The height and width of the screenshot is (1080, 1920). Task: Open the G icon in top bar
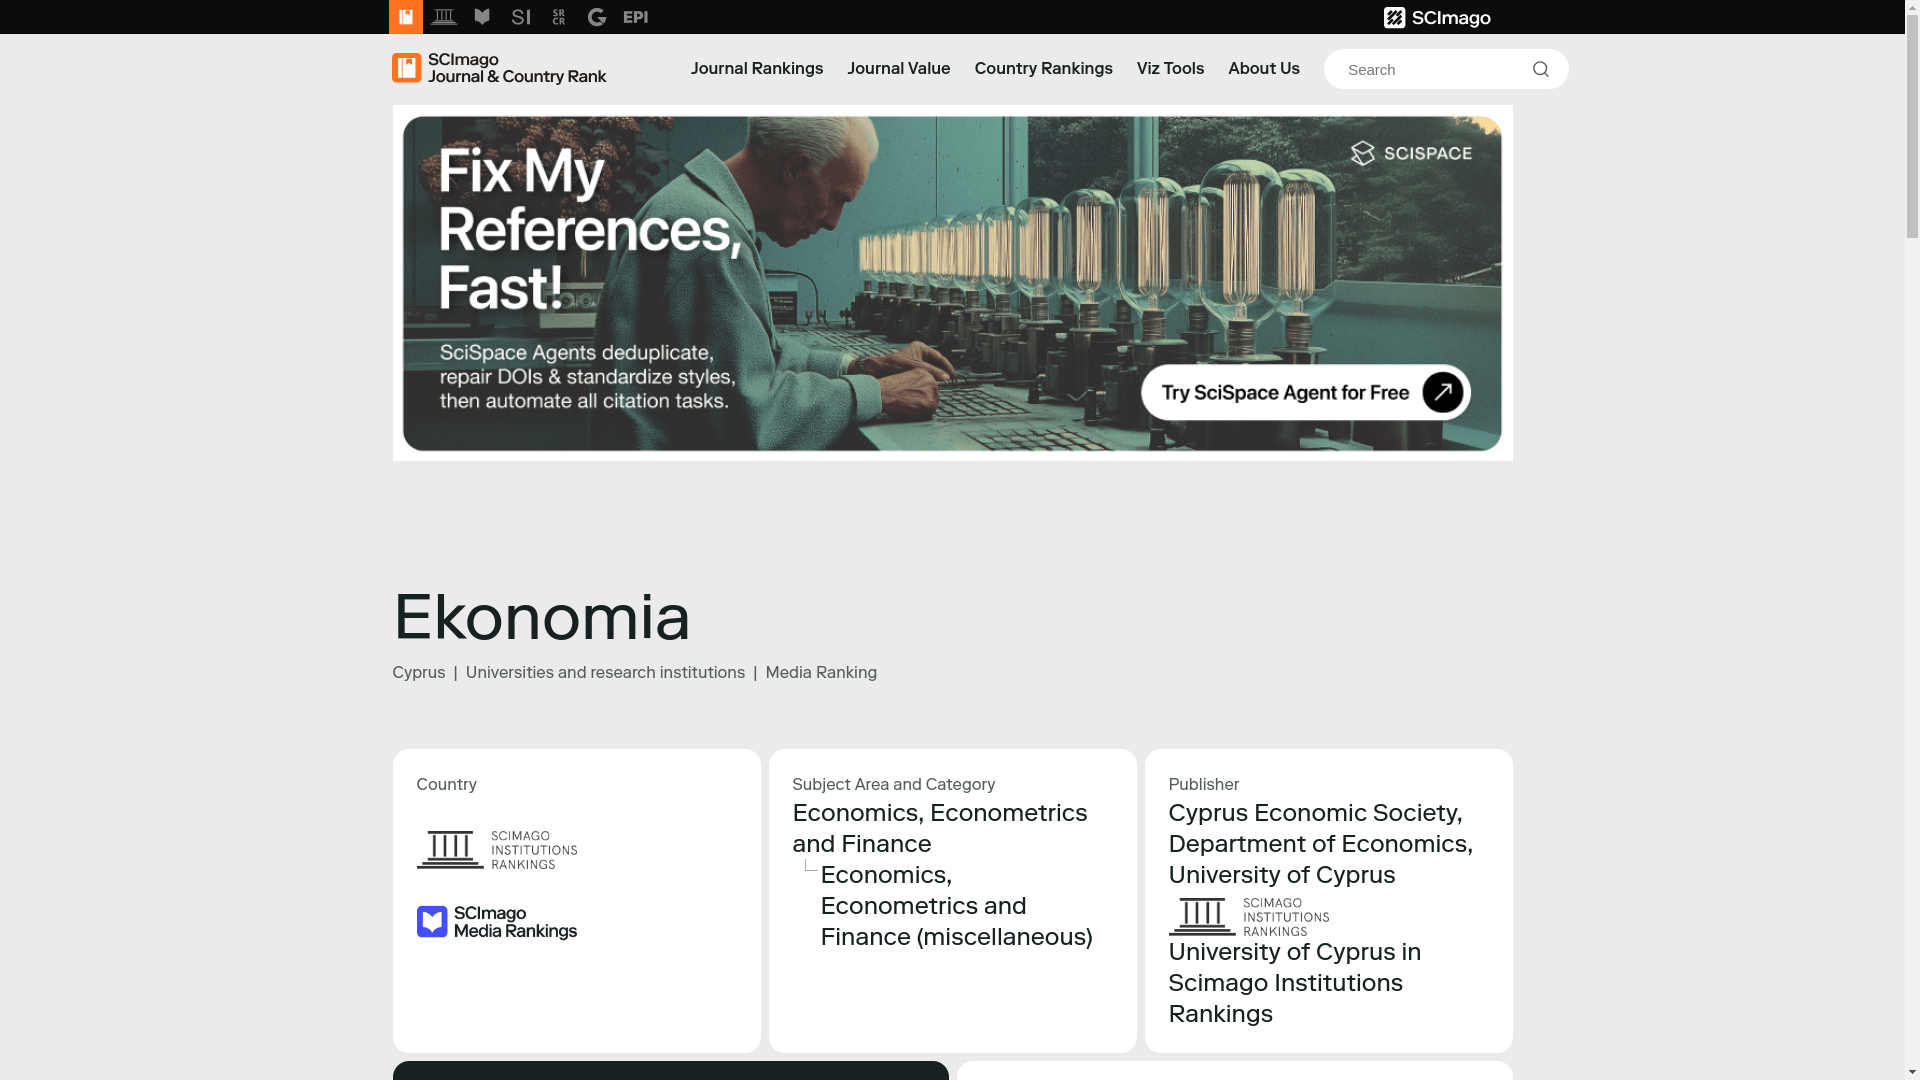(597, 17)
